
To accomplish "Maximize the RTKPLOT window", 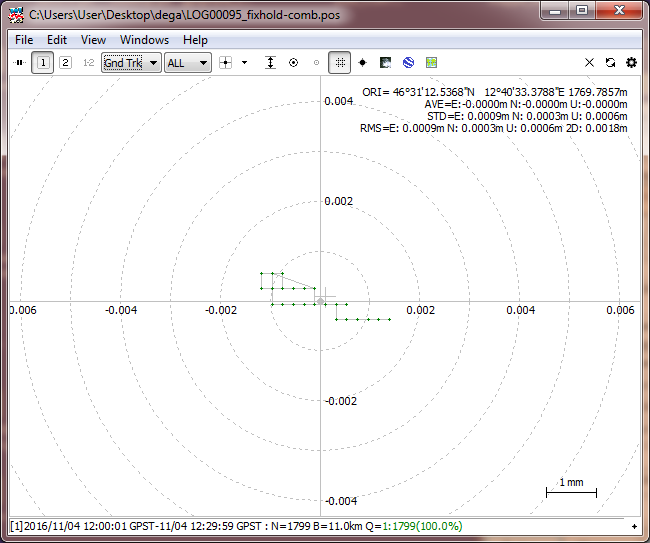I will click(582, 11).
